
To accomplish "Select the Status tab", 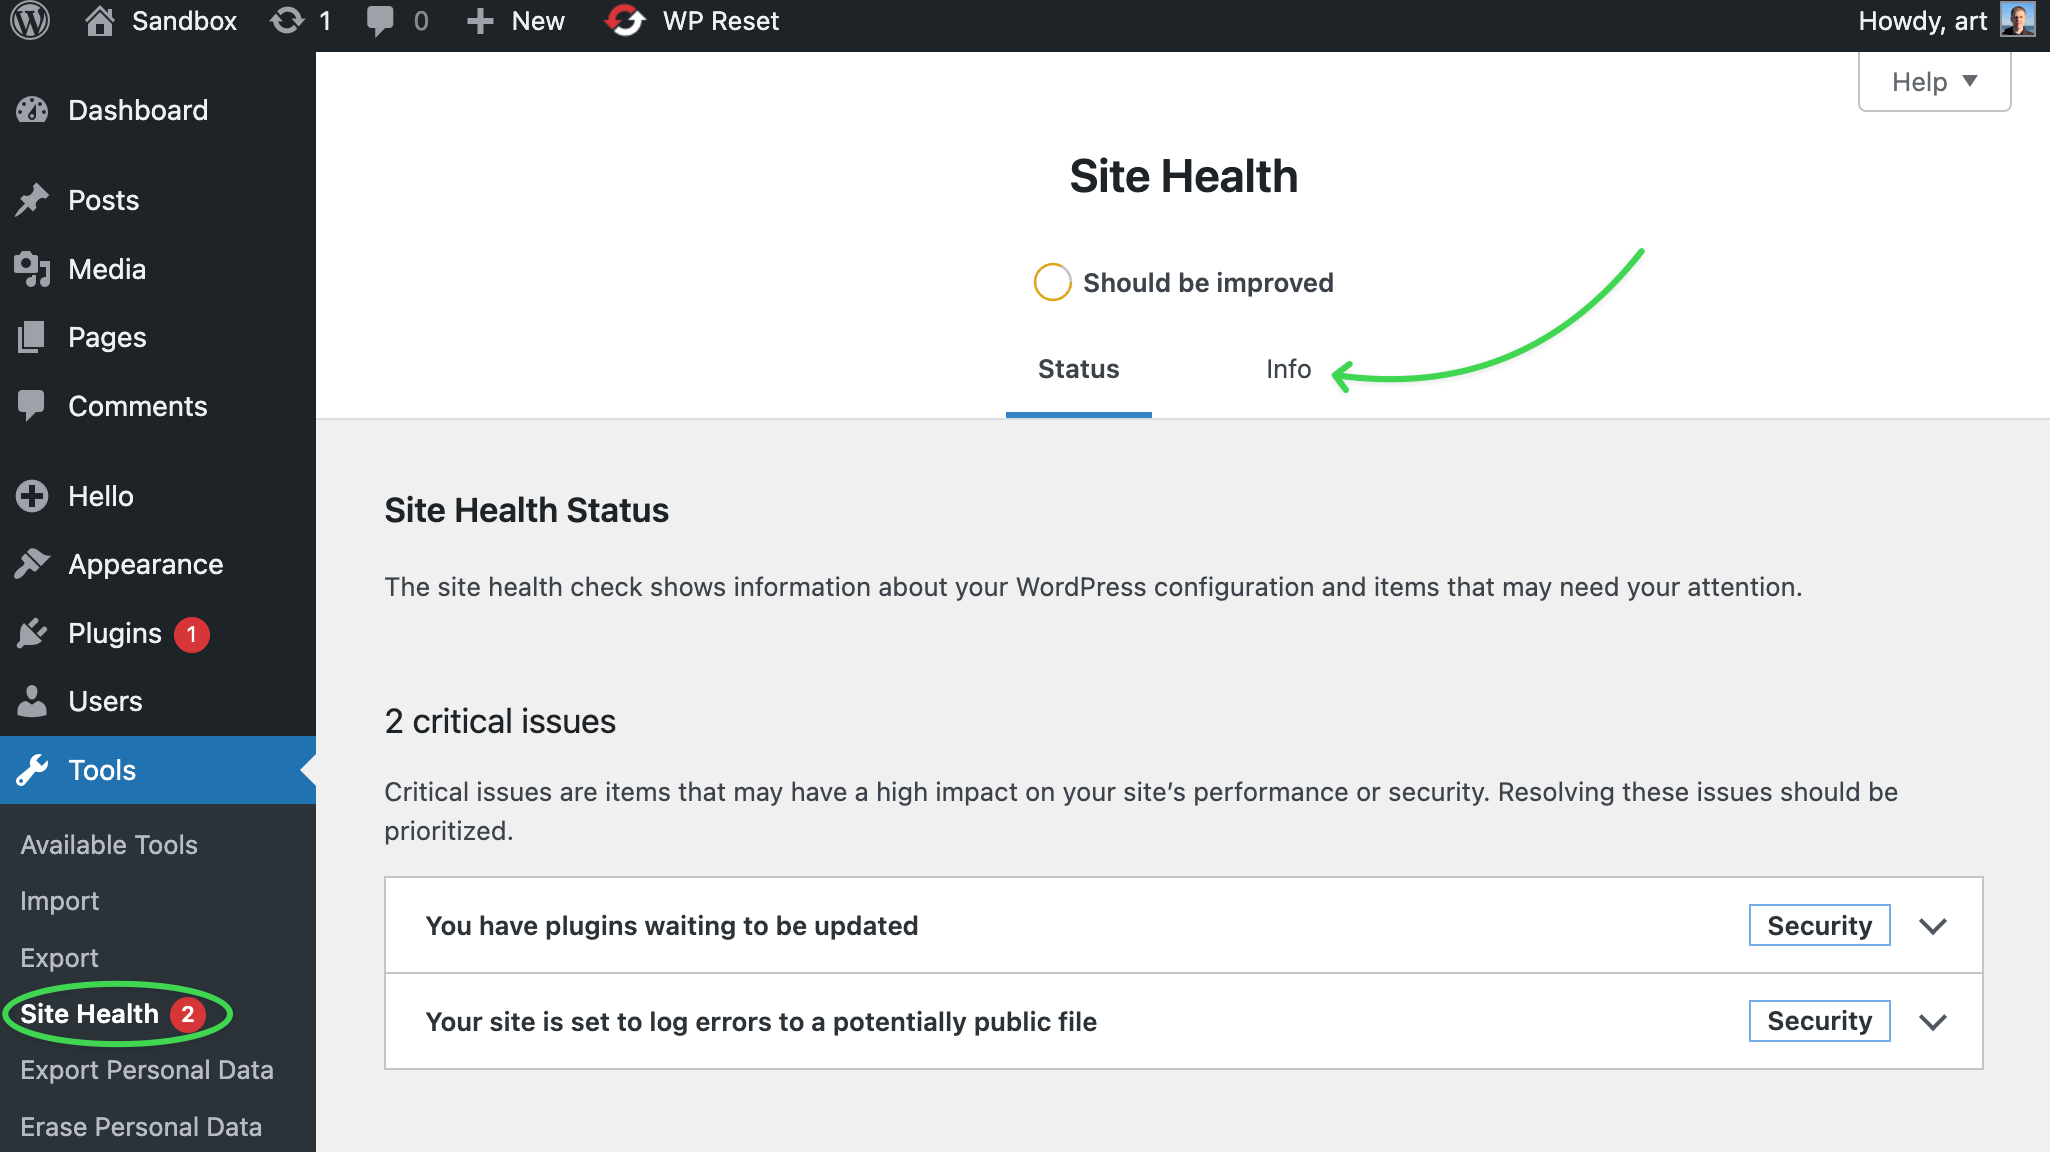I will [1078, 369].
